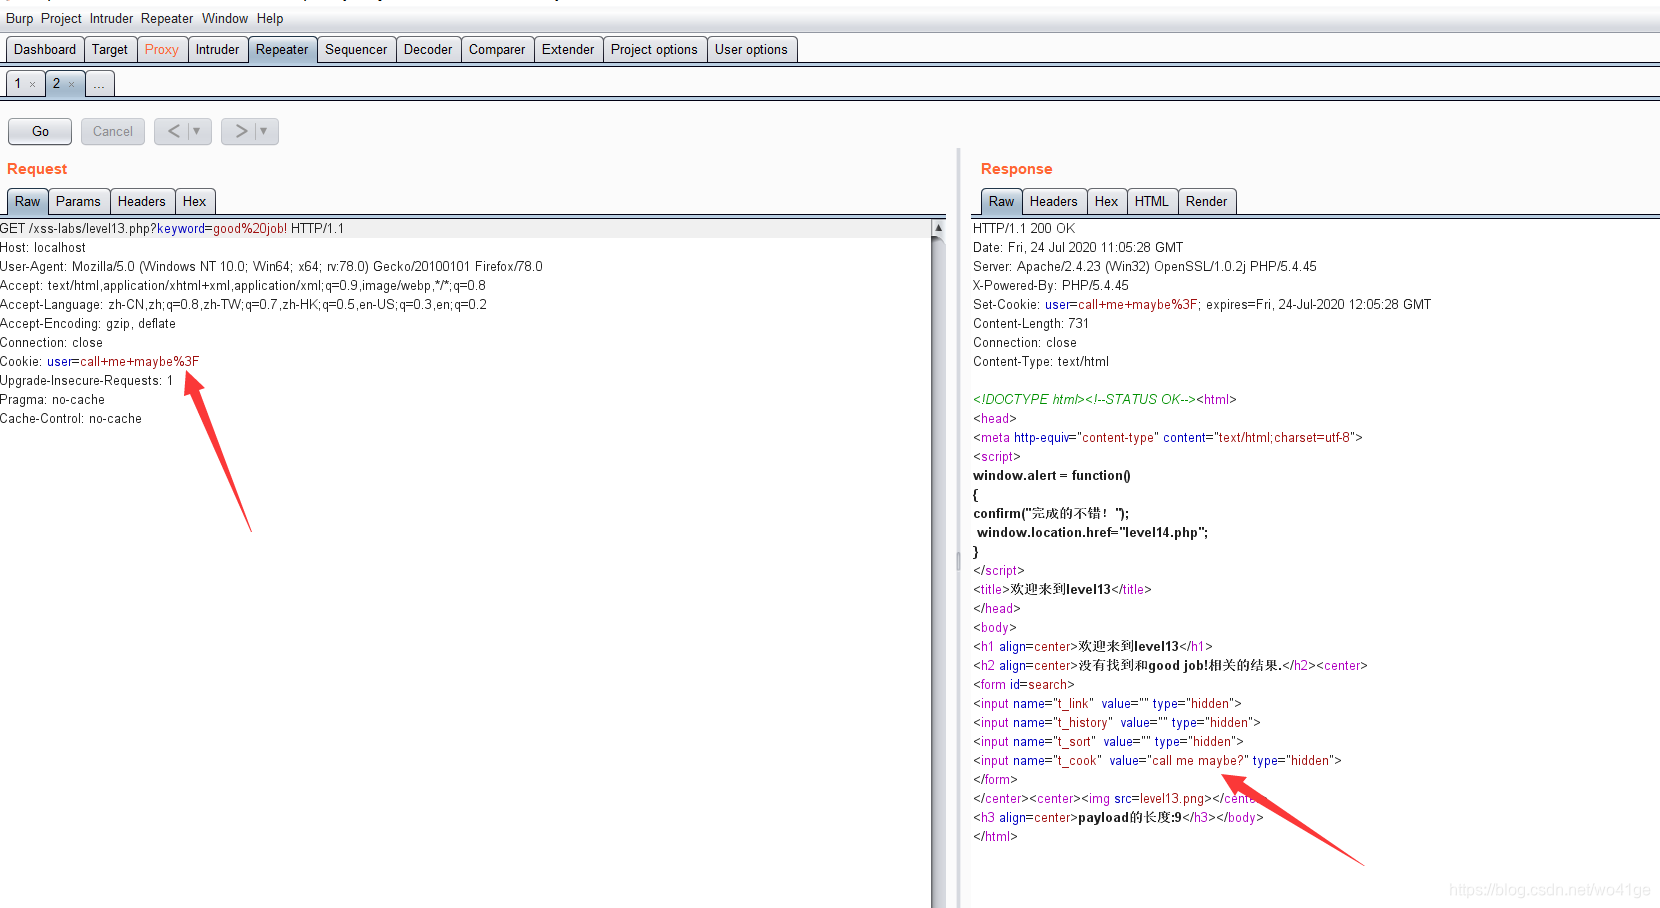
Task: Switch Response view to HTML tab
Action: coord(1152,201)
